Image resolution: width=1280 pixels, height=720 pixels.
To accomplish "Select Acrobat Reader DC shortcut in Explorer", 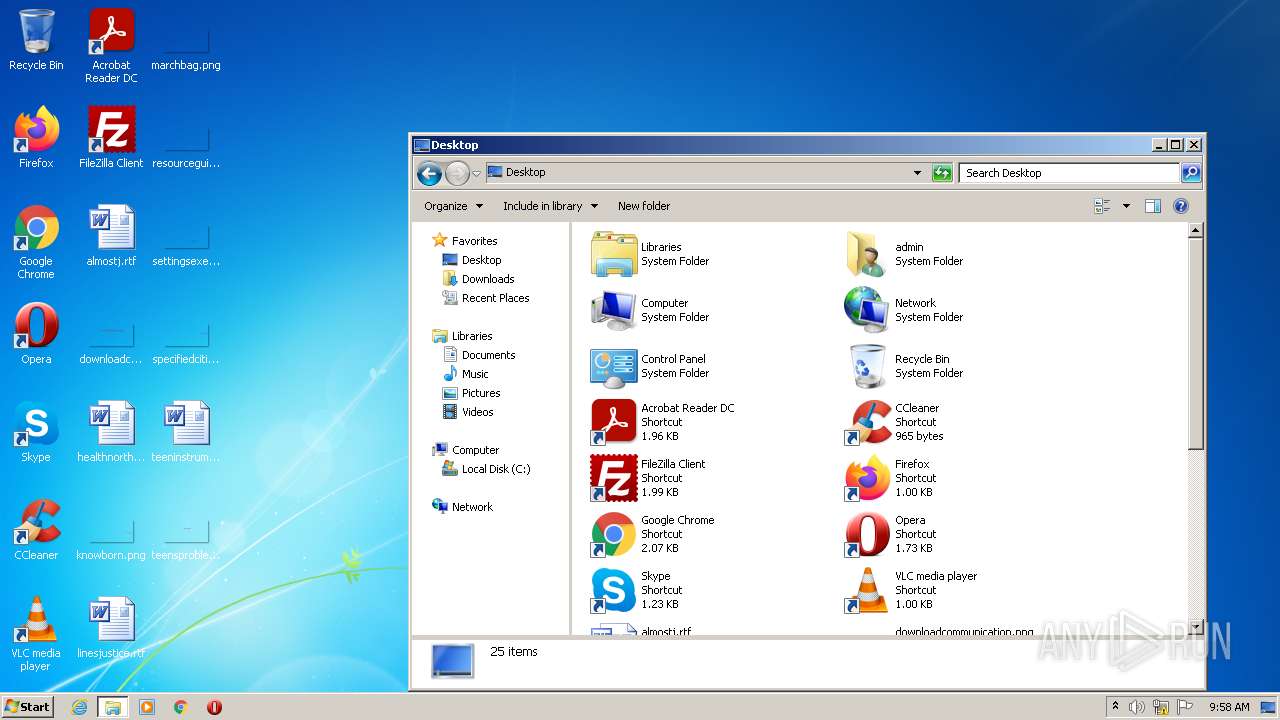I will (614, 422).
